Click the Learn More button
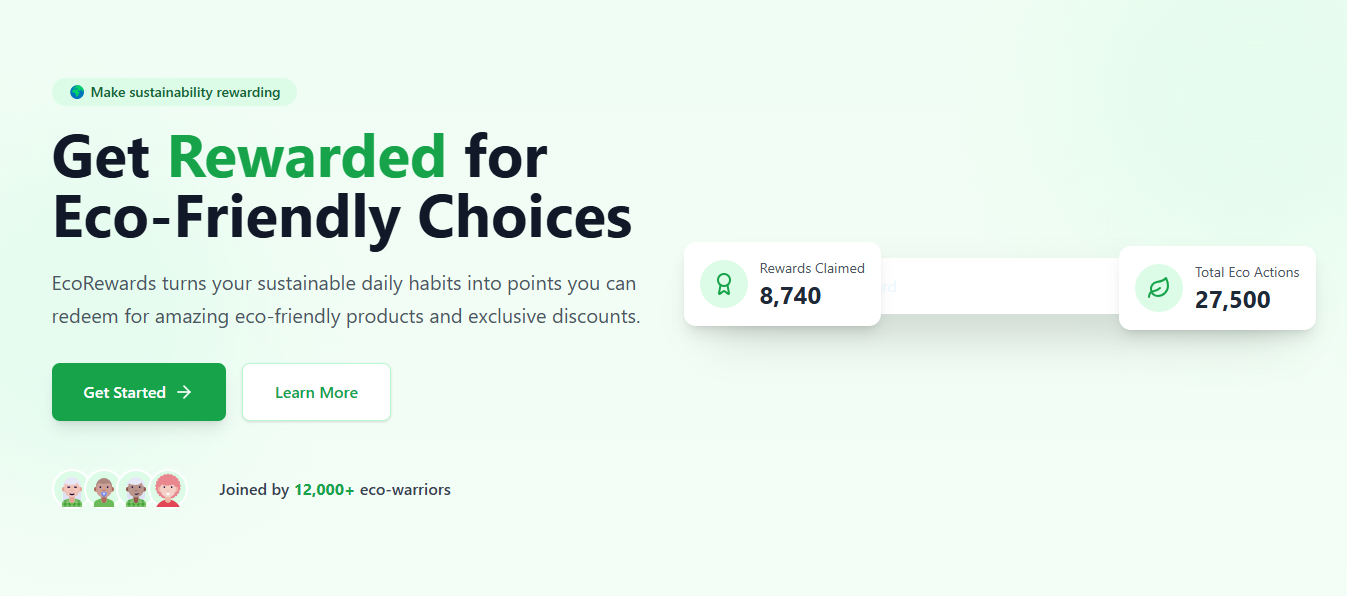This screenshot has width=1347, height=596. (316, 392)
